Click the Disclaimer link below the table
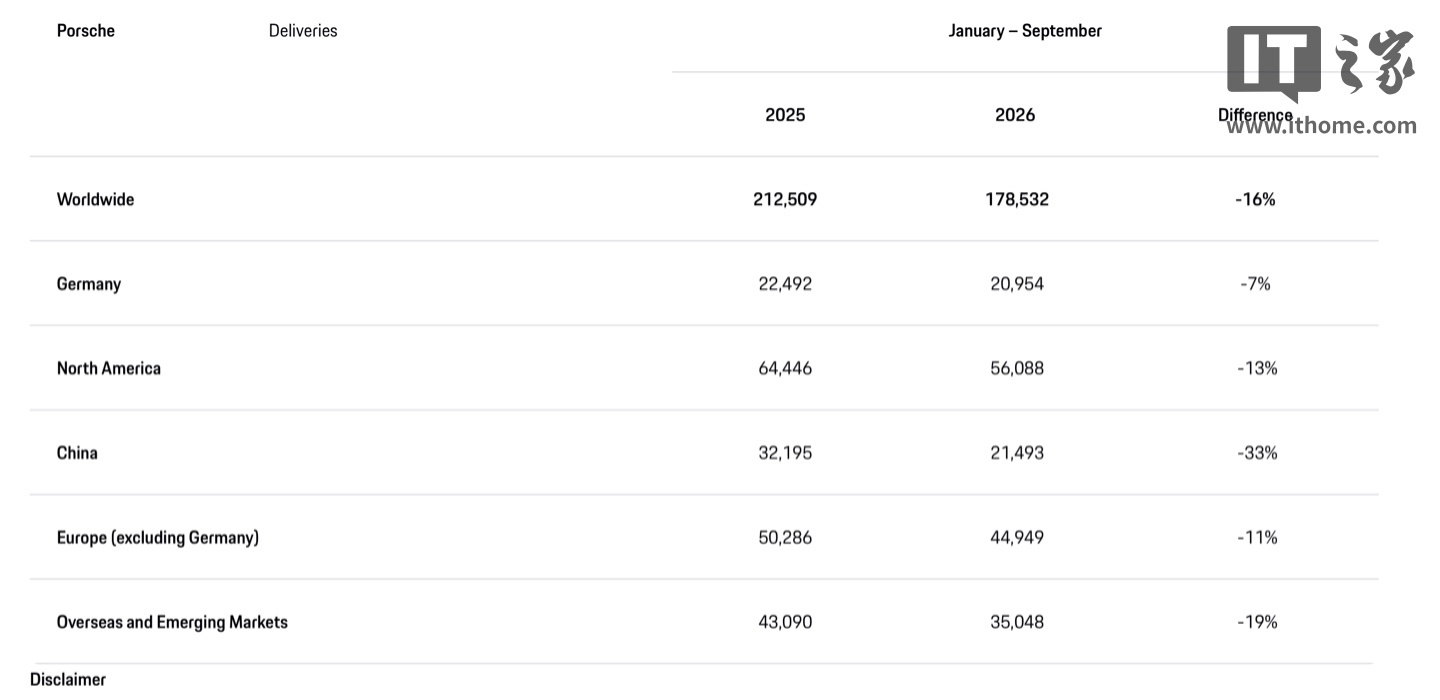1440x700 pixels. (68, 680)
